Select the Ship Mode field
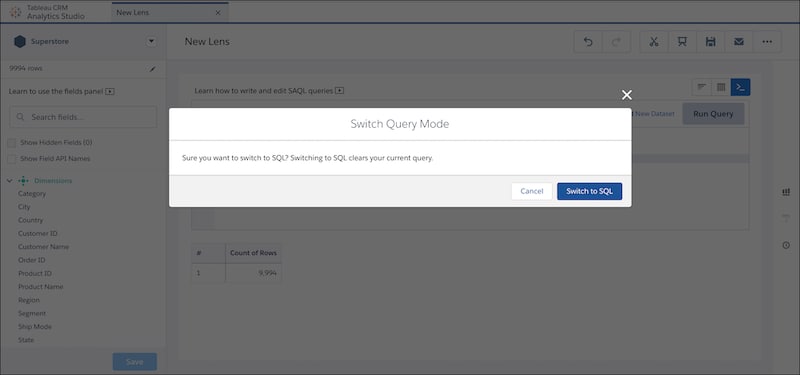Image resolution: width=800 pixels, height=375 pixels. 35,327
